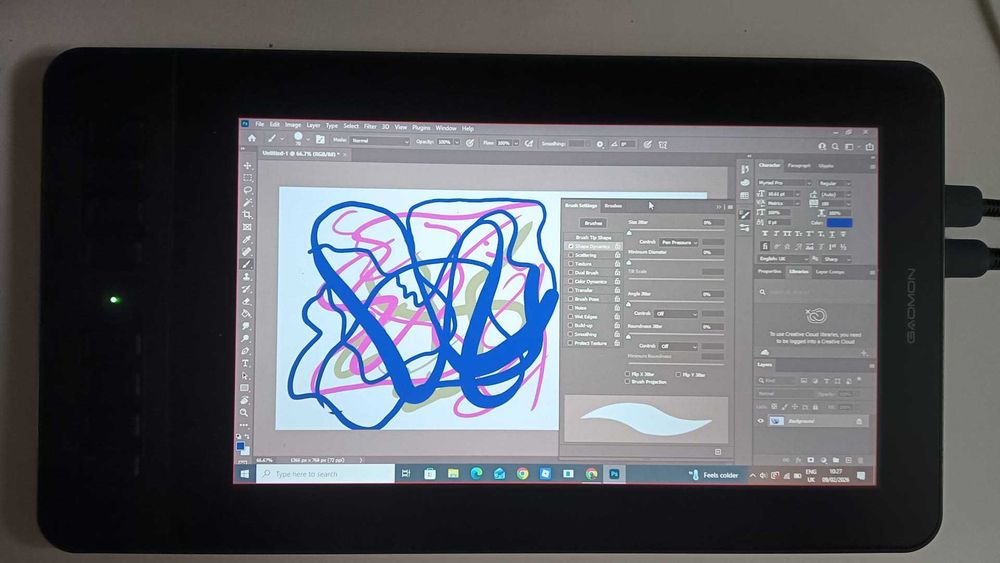
Task: Click the Brushes button in Brush Settings
Action: [x=593, y=223]
